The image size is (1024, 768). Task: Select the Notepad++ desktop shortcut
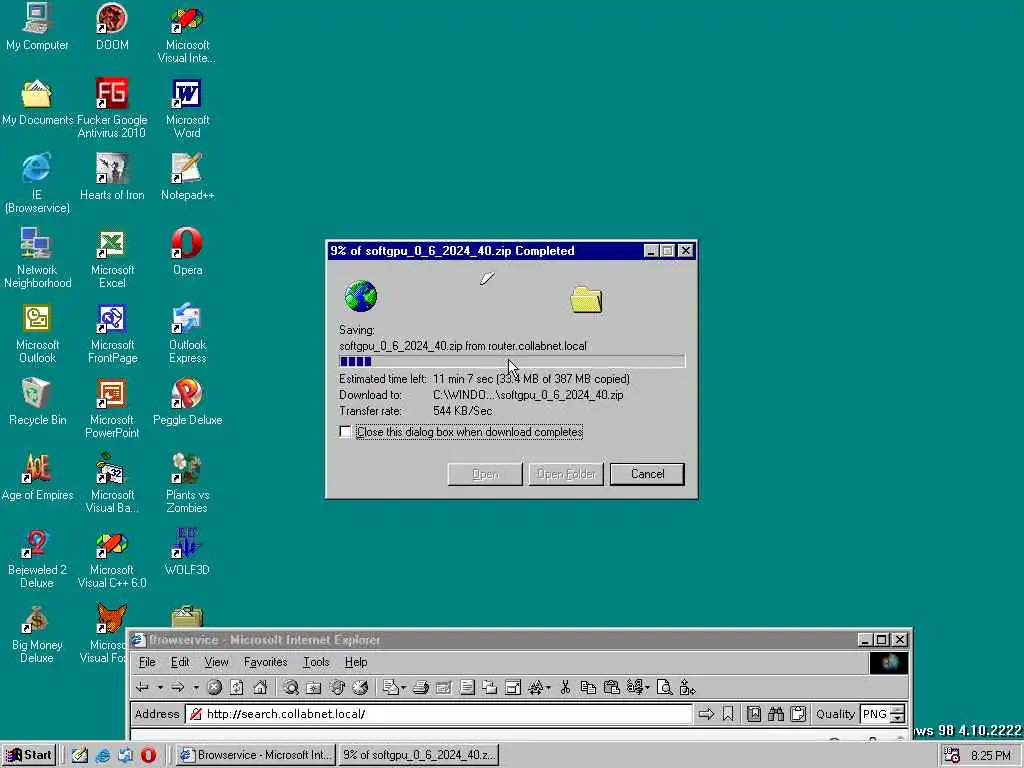[x=187, y=176]
